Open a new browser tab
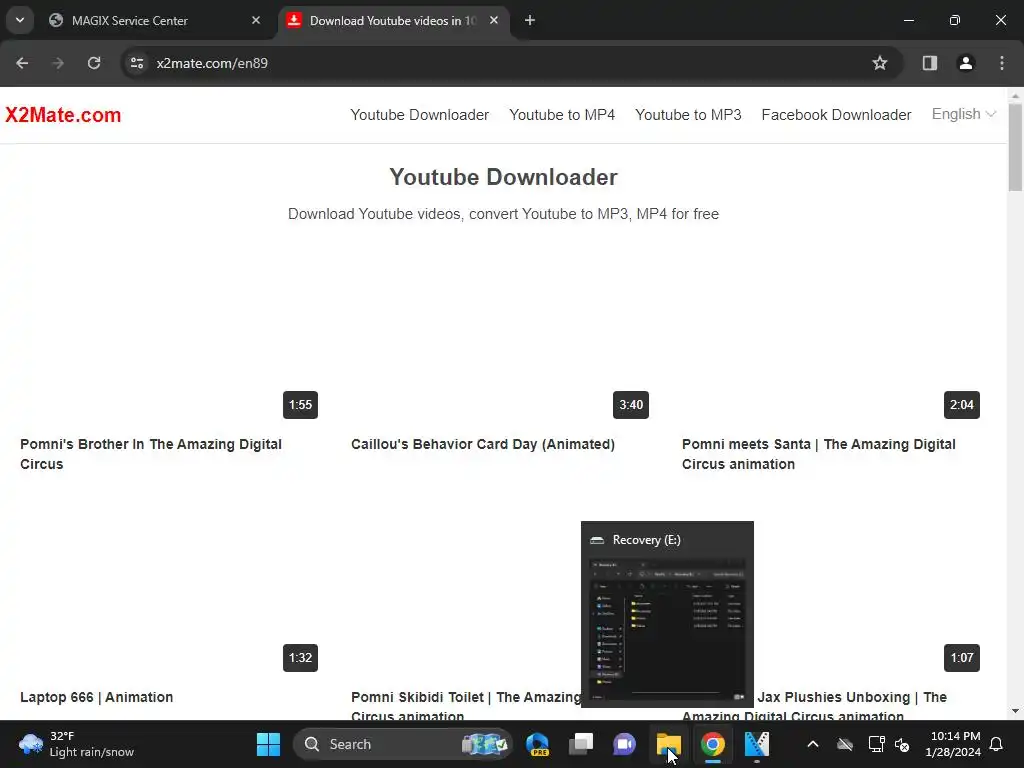Screen dimensions: 1024x768 pyautogui.click(x=530, y=20)
